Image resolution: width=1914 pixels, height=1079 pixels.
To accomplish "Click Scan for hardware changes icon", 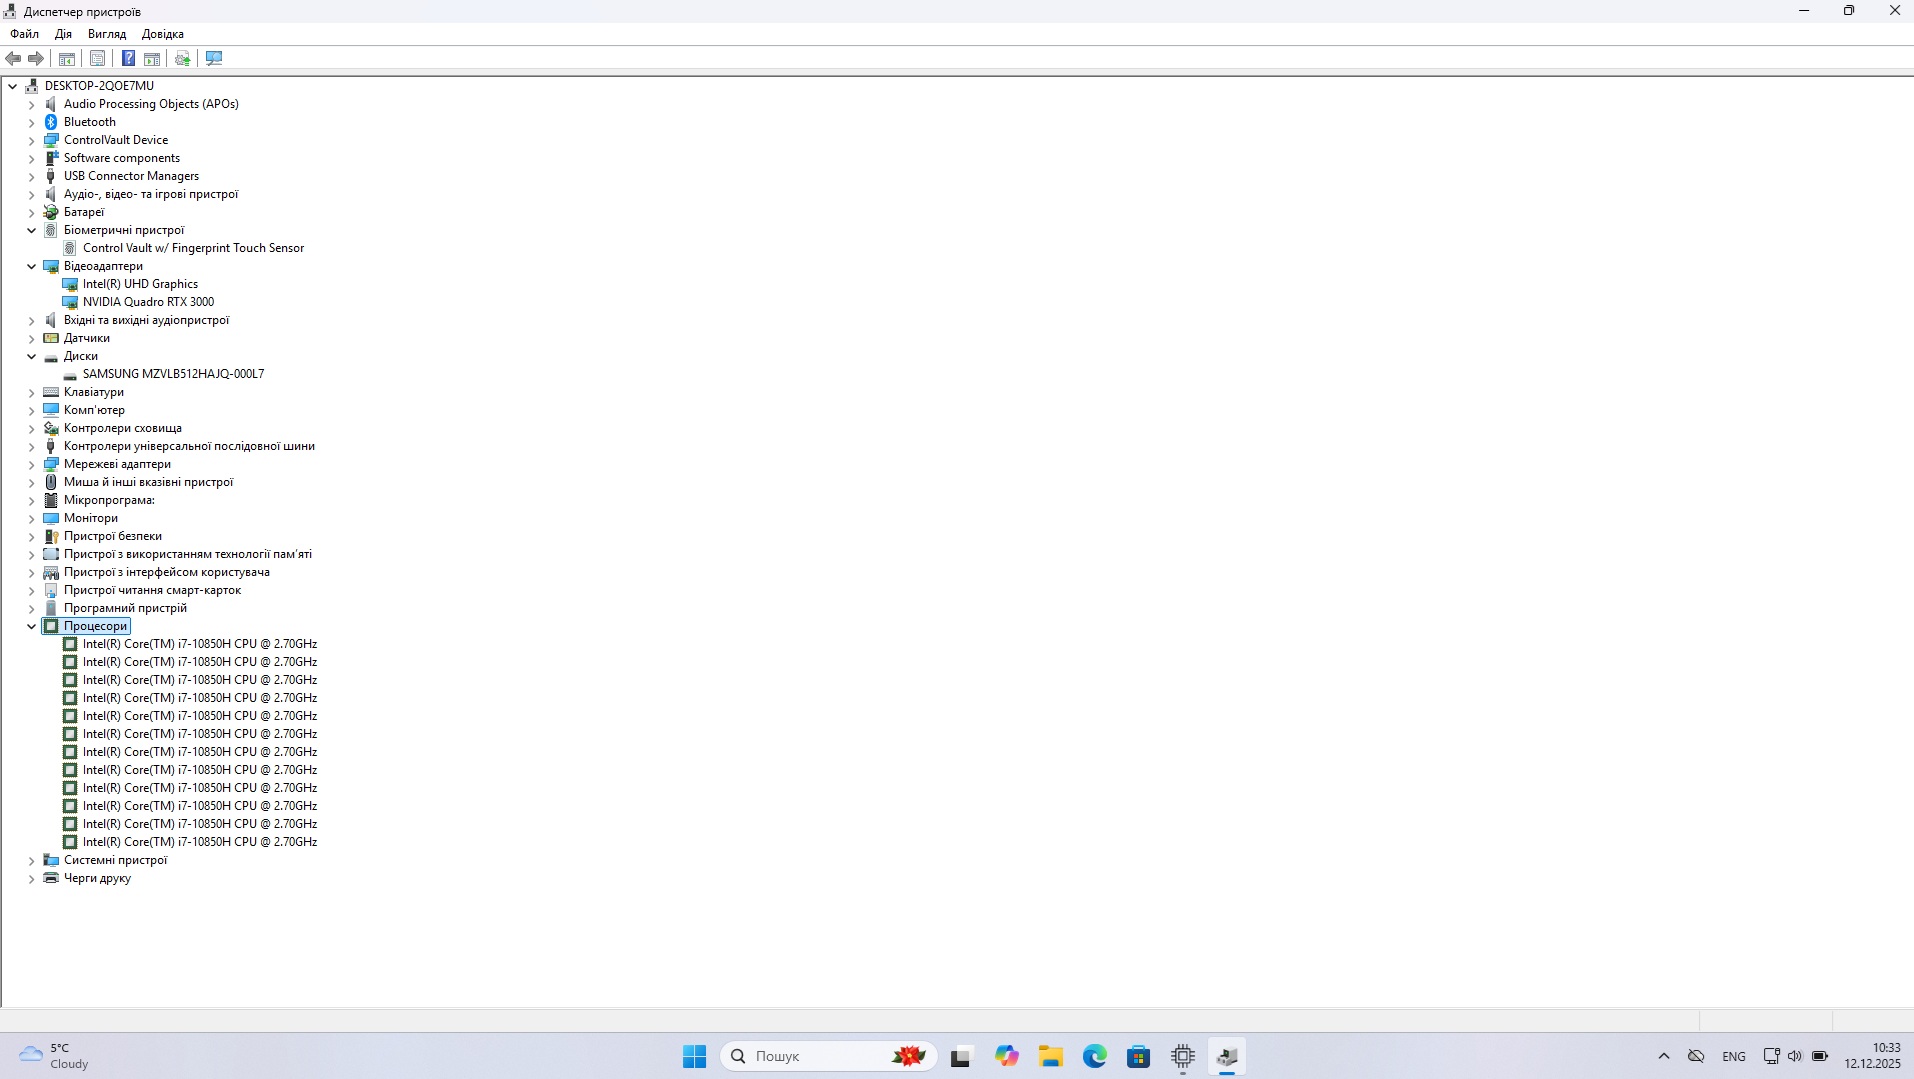I will click(x=214, y=58).
